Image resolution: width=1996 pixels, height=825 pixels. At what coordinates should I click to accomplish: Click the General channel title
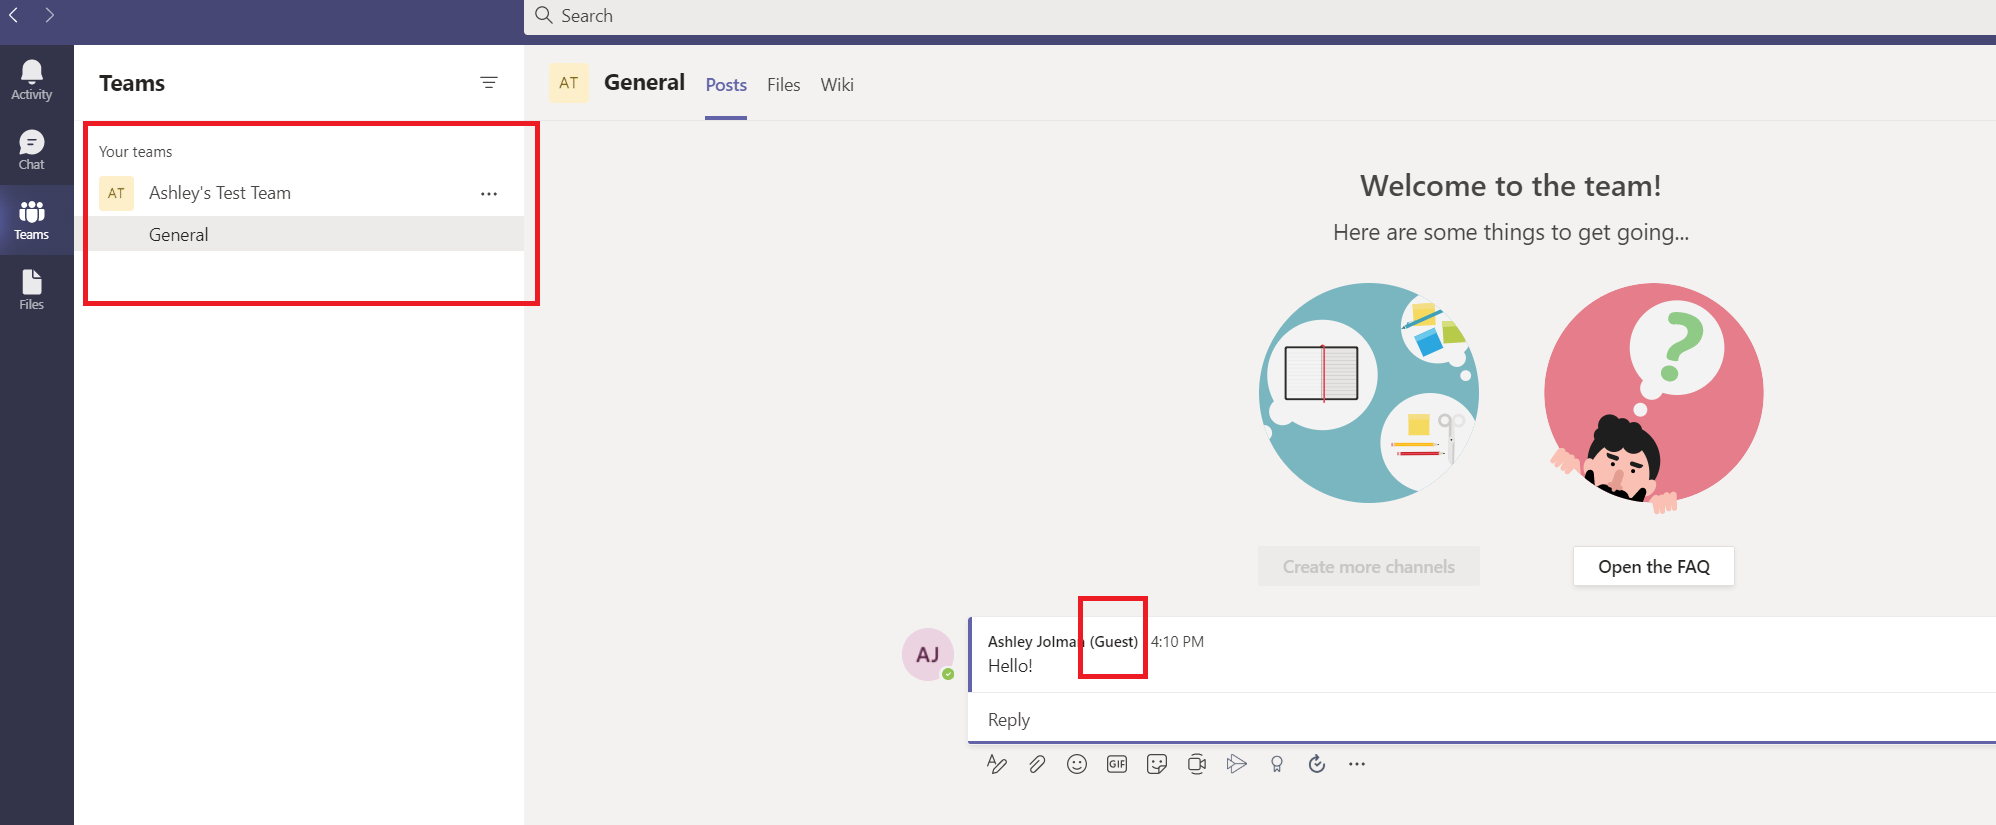(x=644, y=83)
